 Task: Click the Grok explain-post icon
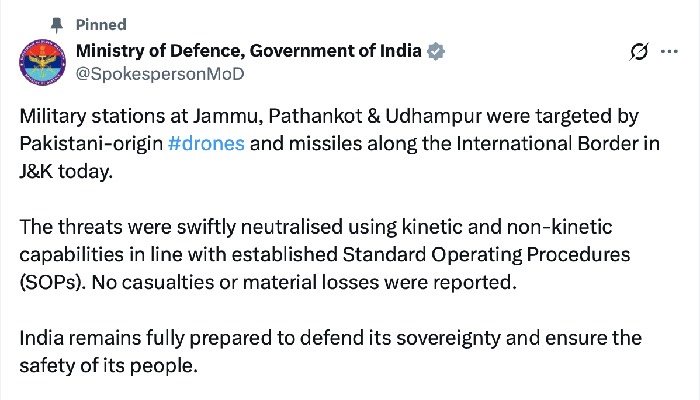click(639, 52)
